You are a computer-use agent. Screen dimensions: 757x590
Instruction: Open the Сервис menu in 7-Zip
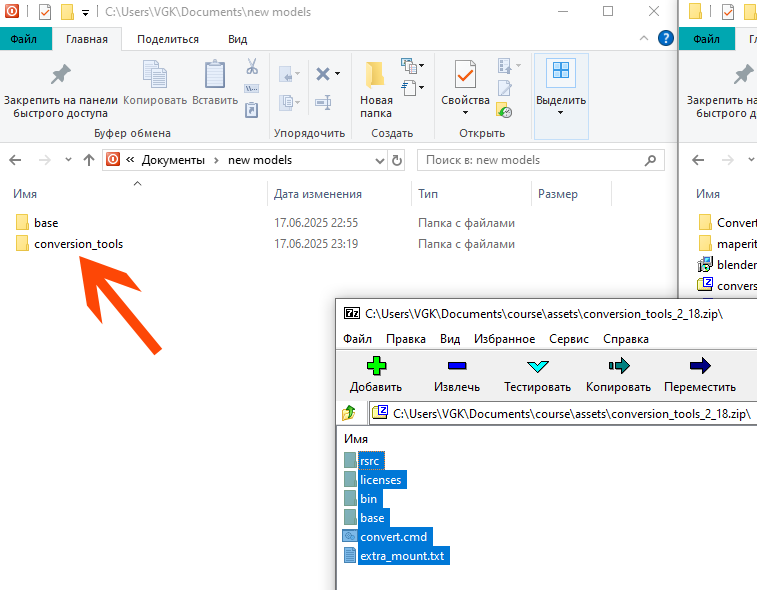click(568, 339)
